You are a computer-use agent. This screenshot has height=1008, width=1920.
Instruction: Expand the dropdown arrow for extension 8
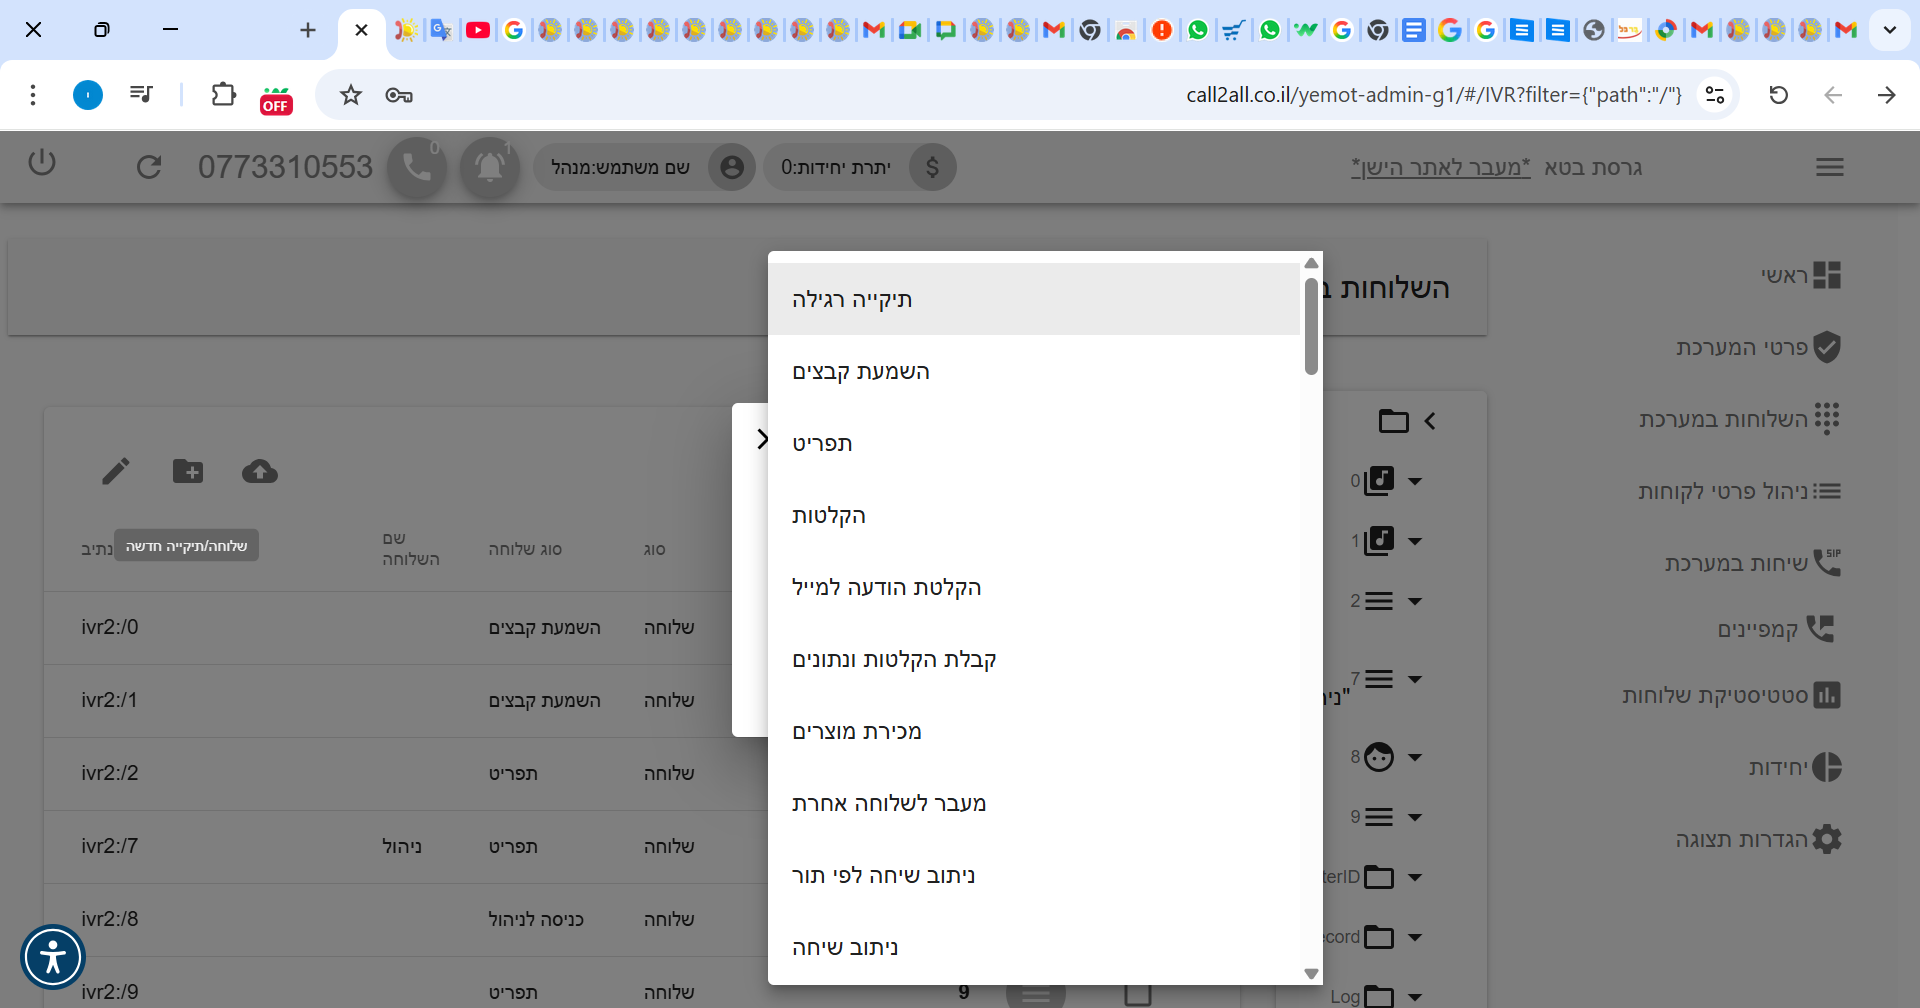pos(1415,757)
